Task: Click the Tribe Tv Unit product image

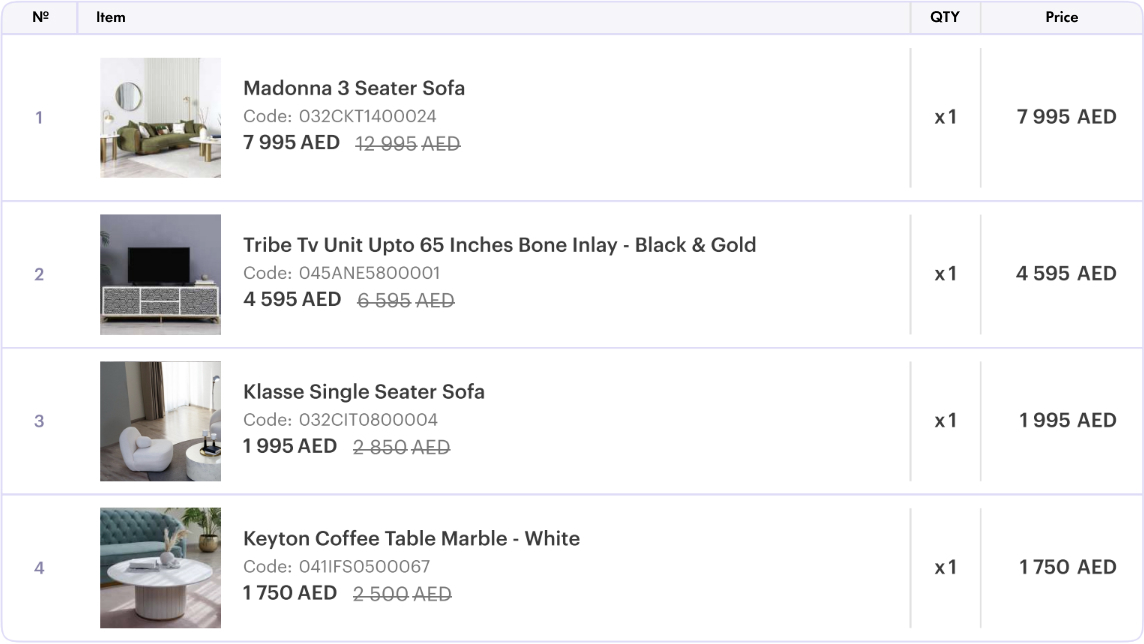Action: pyautogui.click(x=160, y=274)
